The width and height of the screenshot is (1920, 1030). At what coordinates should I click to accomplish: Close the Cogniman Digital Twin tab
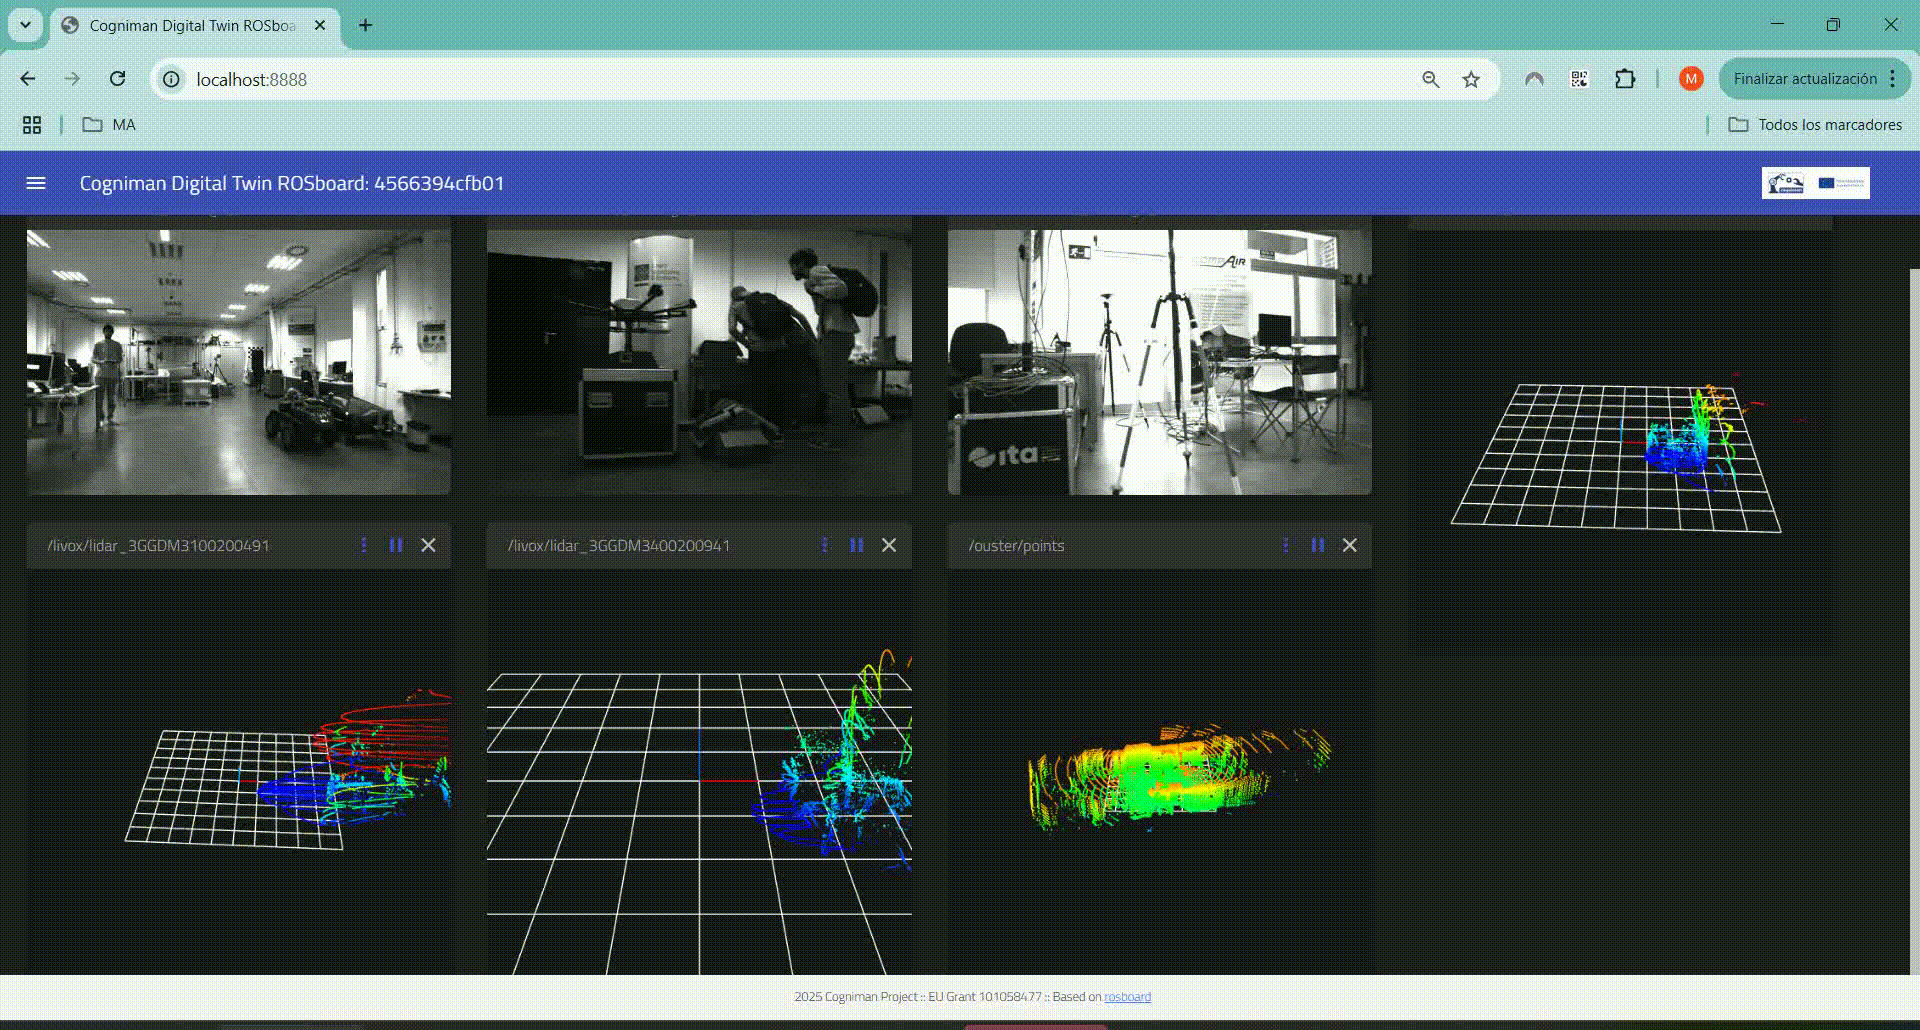320,25
